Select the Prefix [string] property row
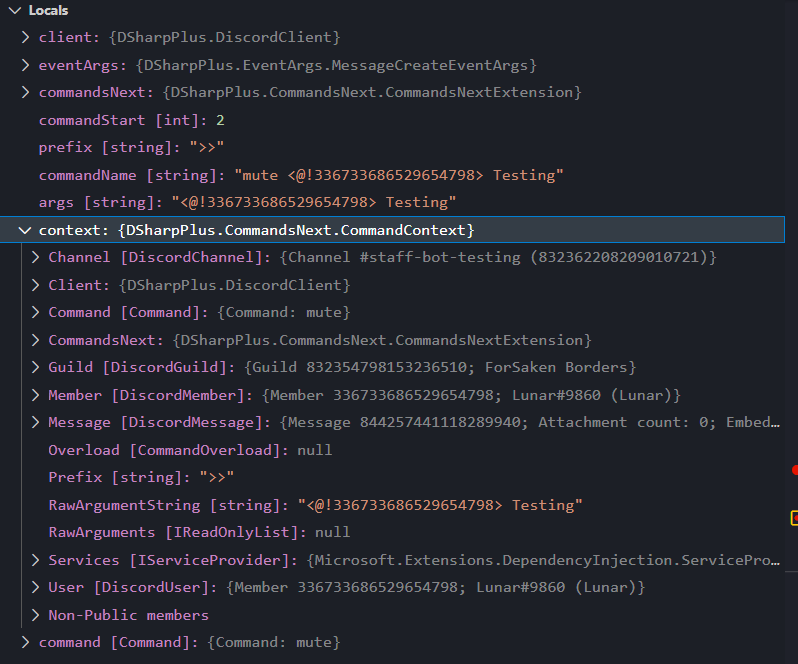The image size is (798, 664). coord(392,477)
